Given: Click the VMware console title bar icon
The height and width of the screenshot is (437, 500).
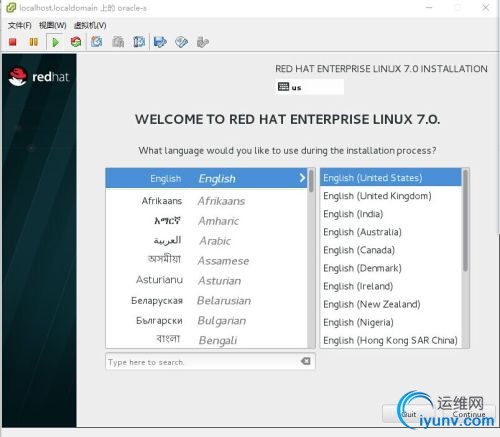Looking at the screenshot, I should (11, 8).
